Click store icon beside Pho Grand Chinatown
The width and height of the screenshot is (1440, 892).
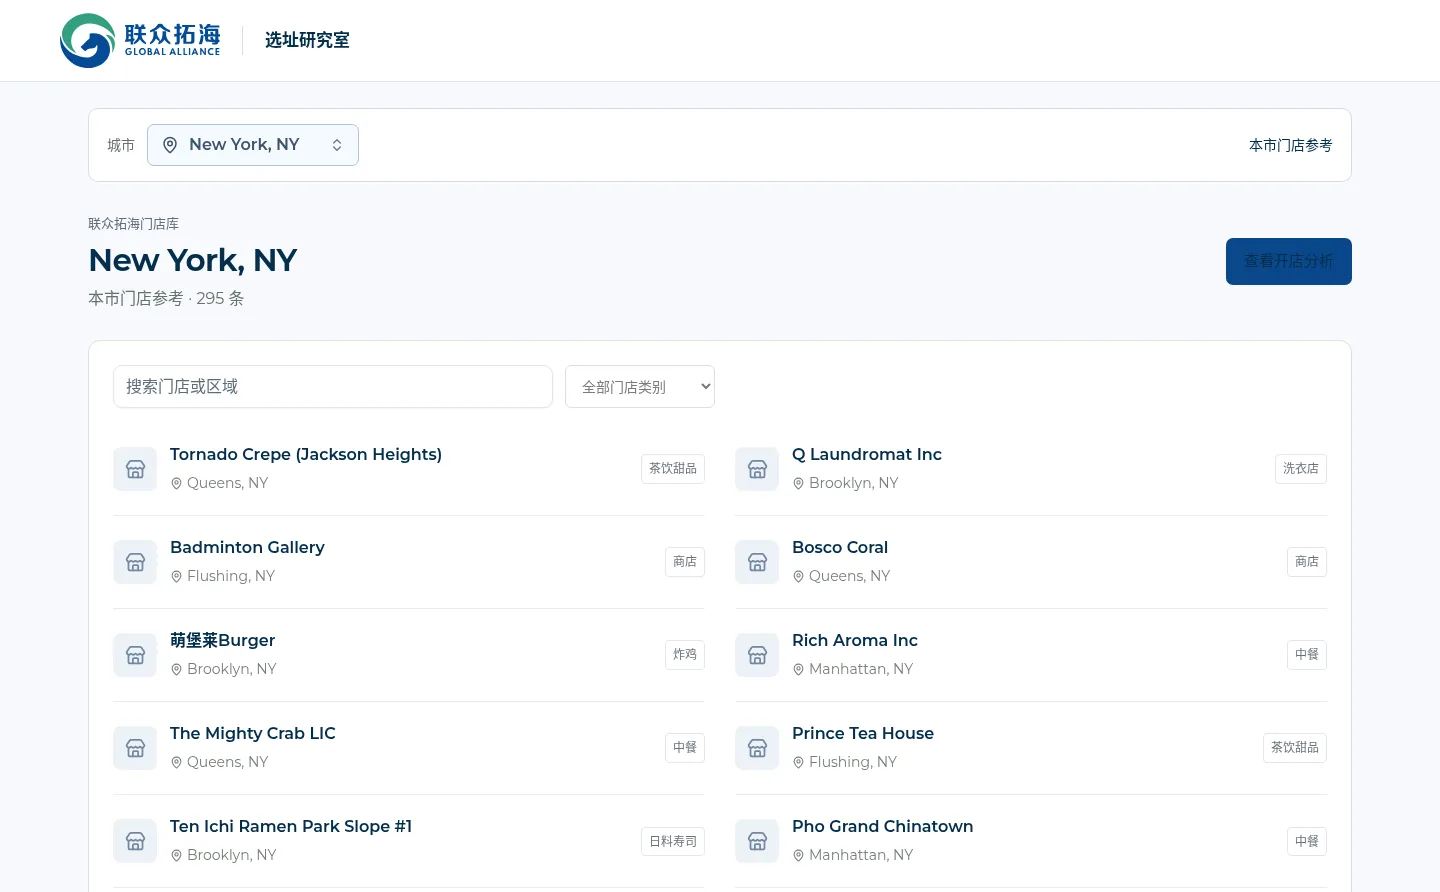(x=757, y=841)
